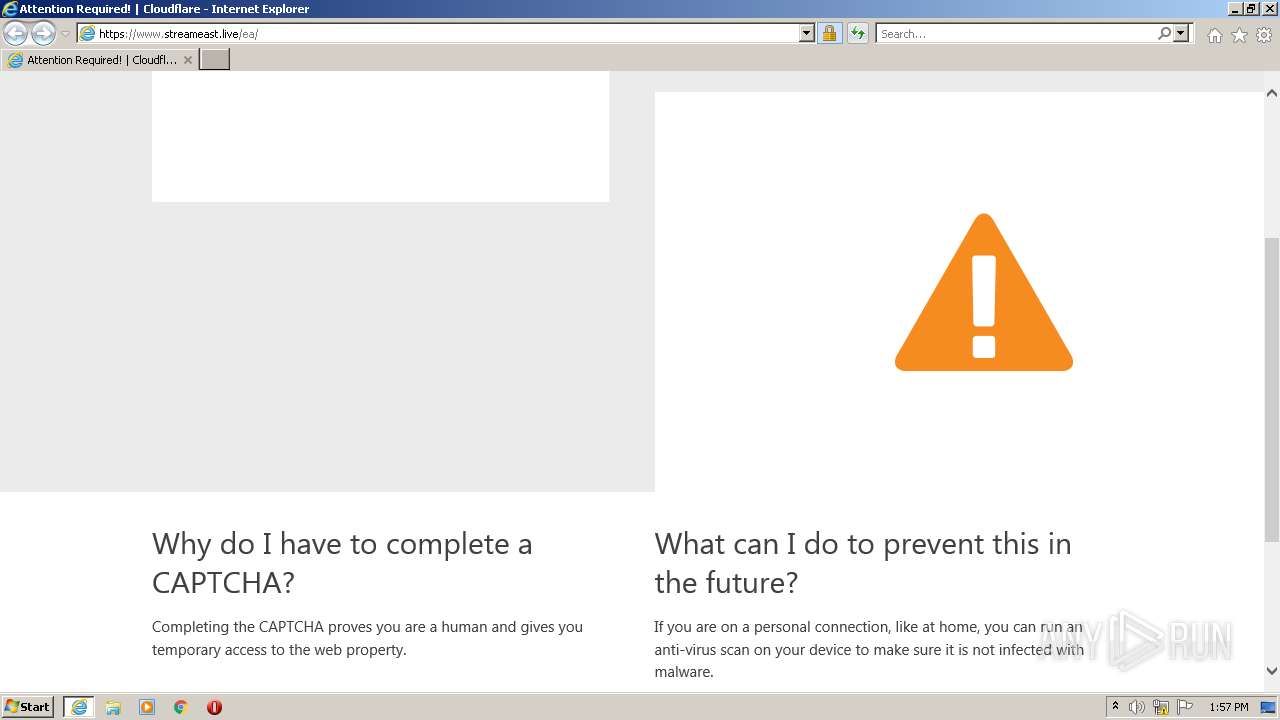
Task: Open the volume speaker tray icon
Action: (1137, 707)
